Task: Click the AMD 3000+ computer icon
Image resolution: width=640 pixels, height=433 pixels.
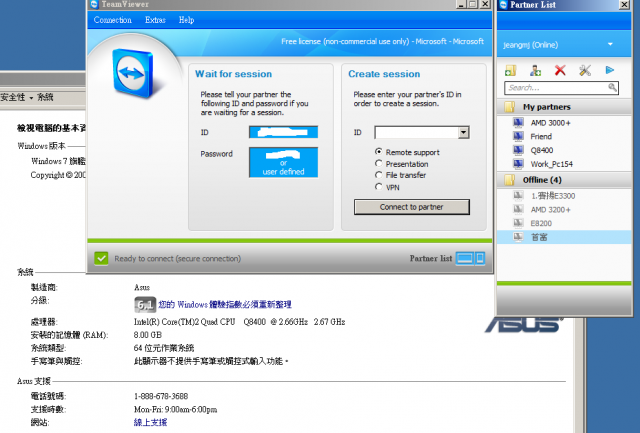Action: point(518,122)
